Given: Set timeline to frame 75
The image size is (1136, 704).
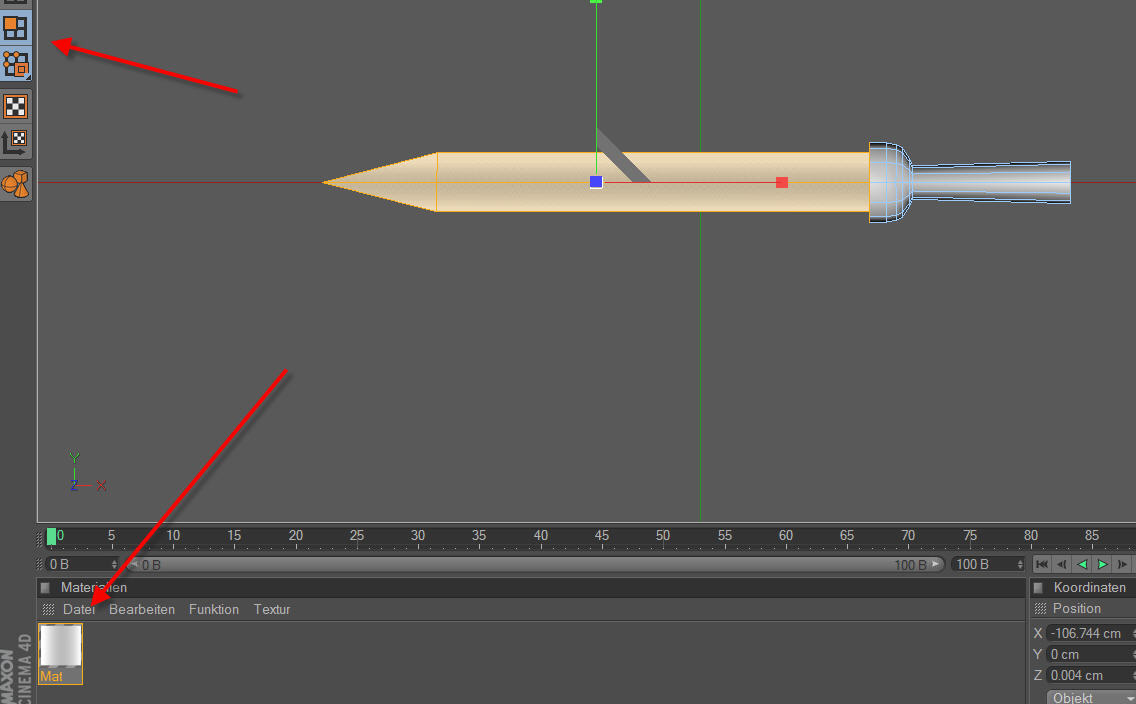Looking at the screenshot, I should (969, 536).
